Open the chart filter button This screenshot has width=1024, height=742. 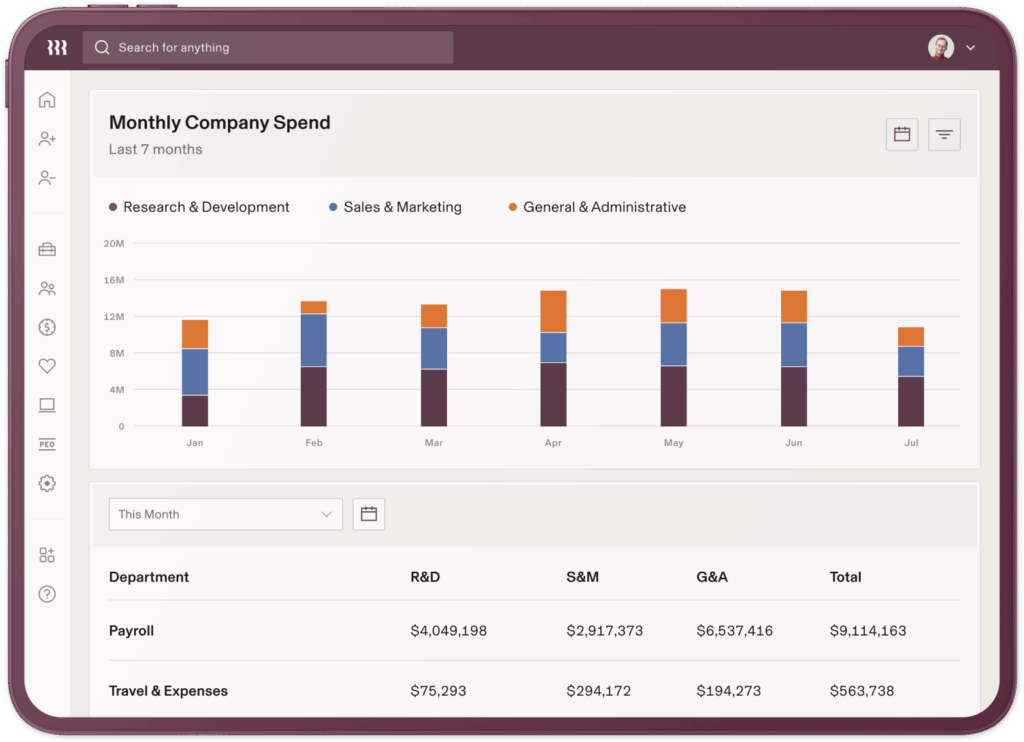[944, 134]
